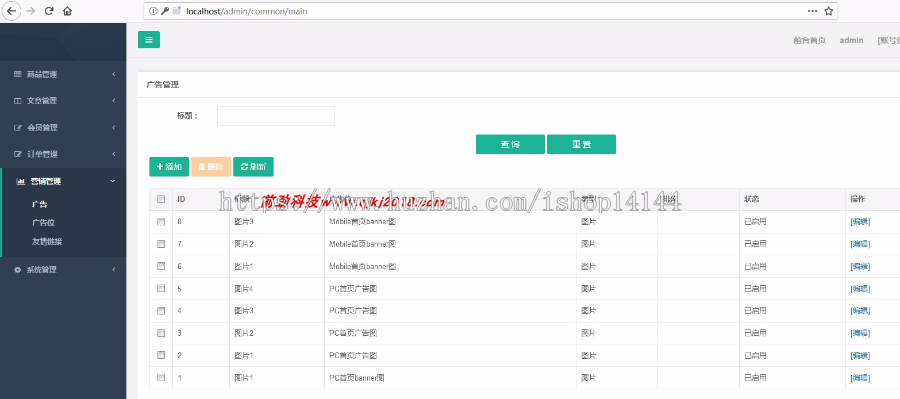Viewport: 900px width, 399px height.
Task: Click the orange 删除 delete button
Action: pos(211,166)
